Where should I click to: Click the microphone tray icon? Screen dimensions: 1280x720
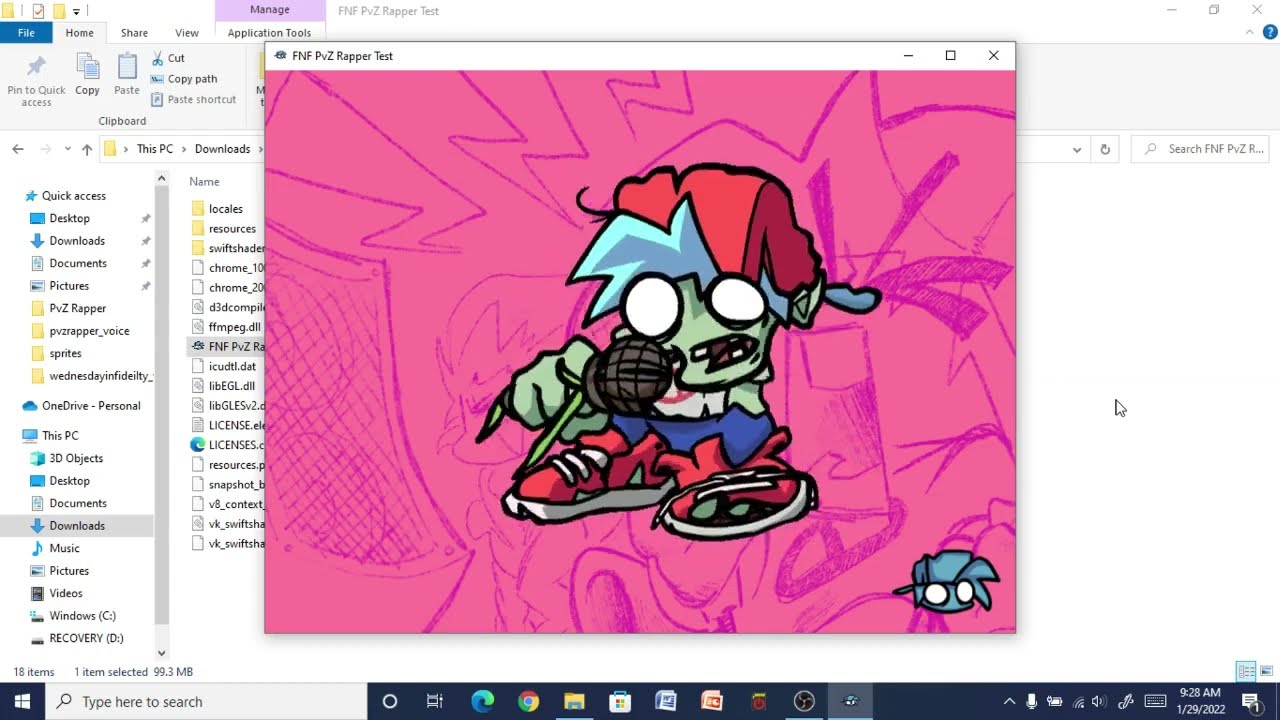1032,701
